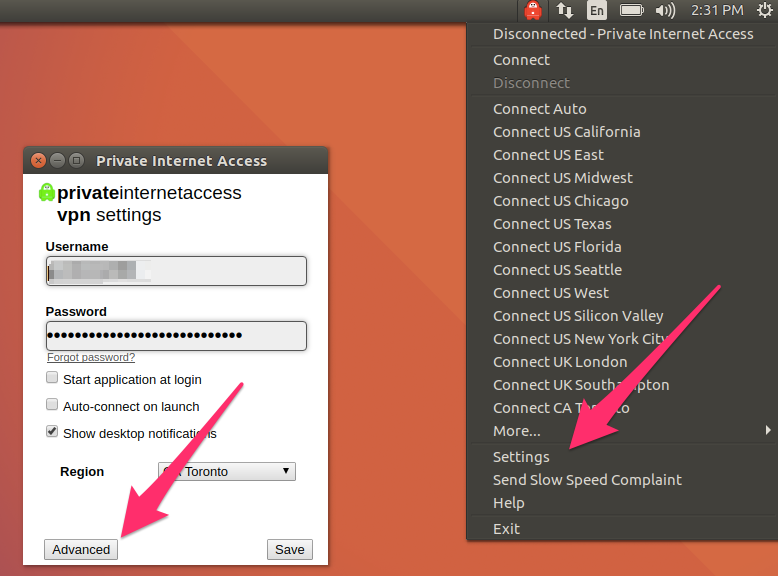This screenshot has height=576, width=778.
Task: Click the privateinternetaccess vpn settings heading
Action: pos(149,203)
